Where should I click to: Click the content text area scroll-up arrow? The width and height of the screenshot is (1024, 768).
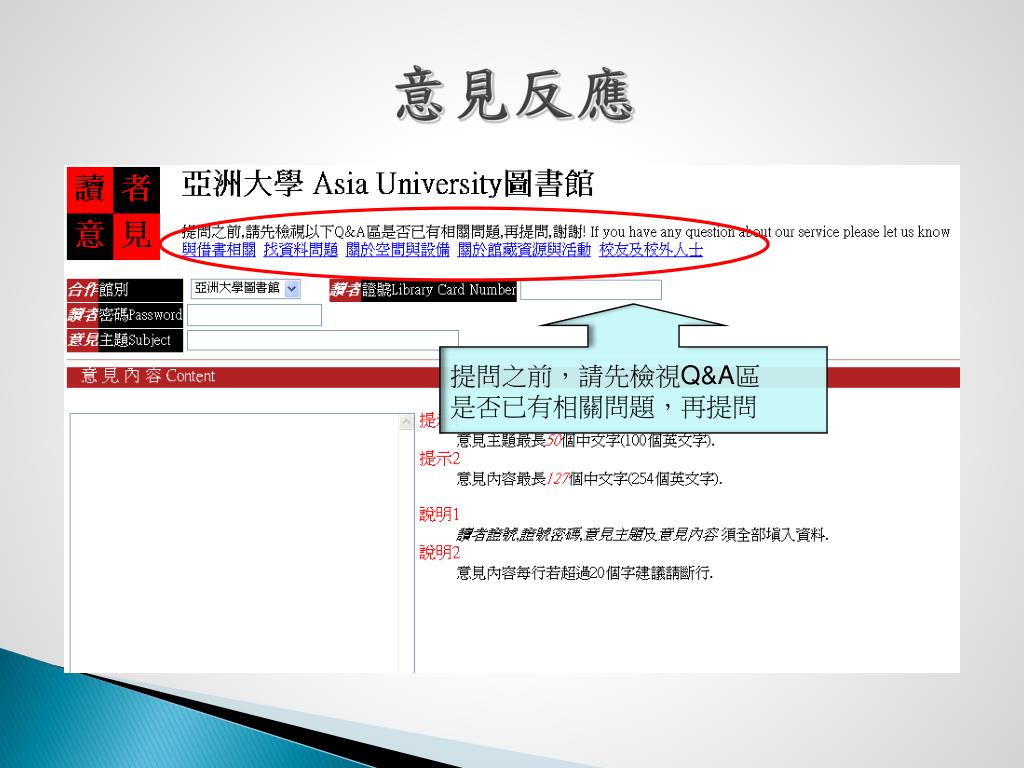coord(406,422)
